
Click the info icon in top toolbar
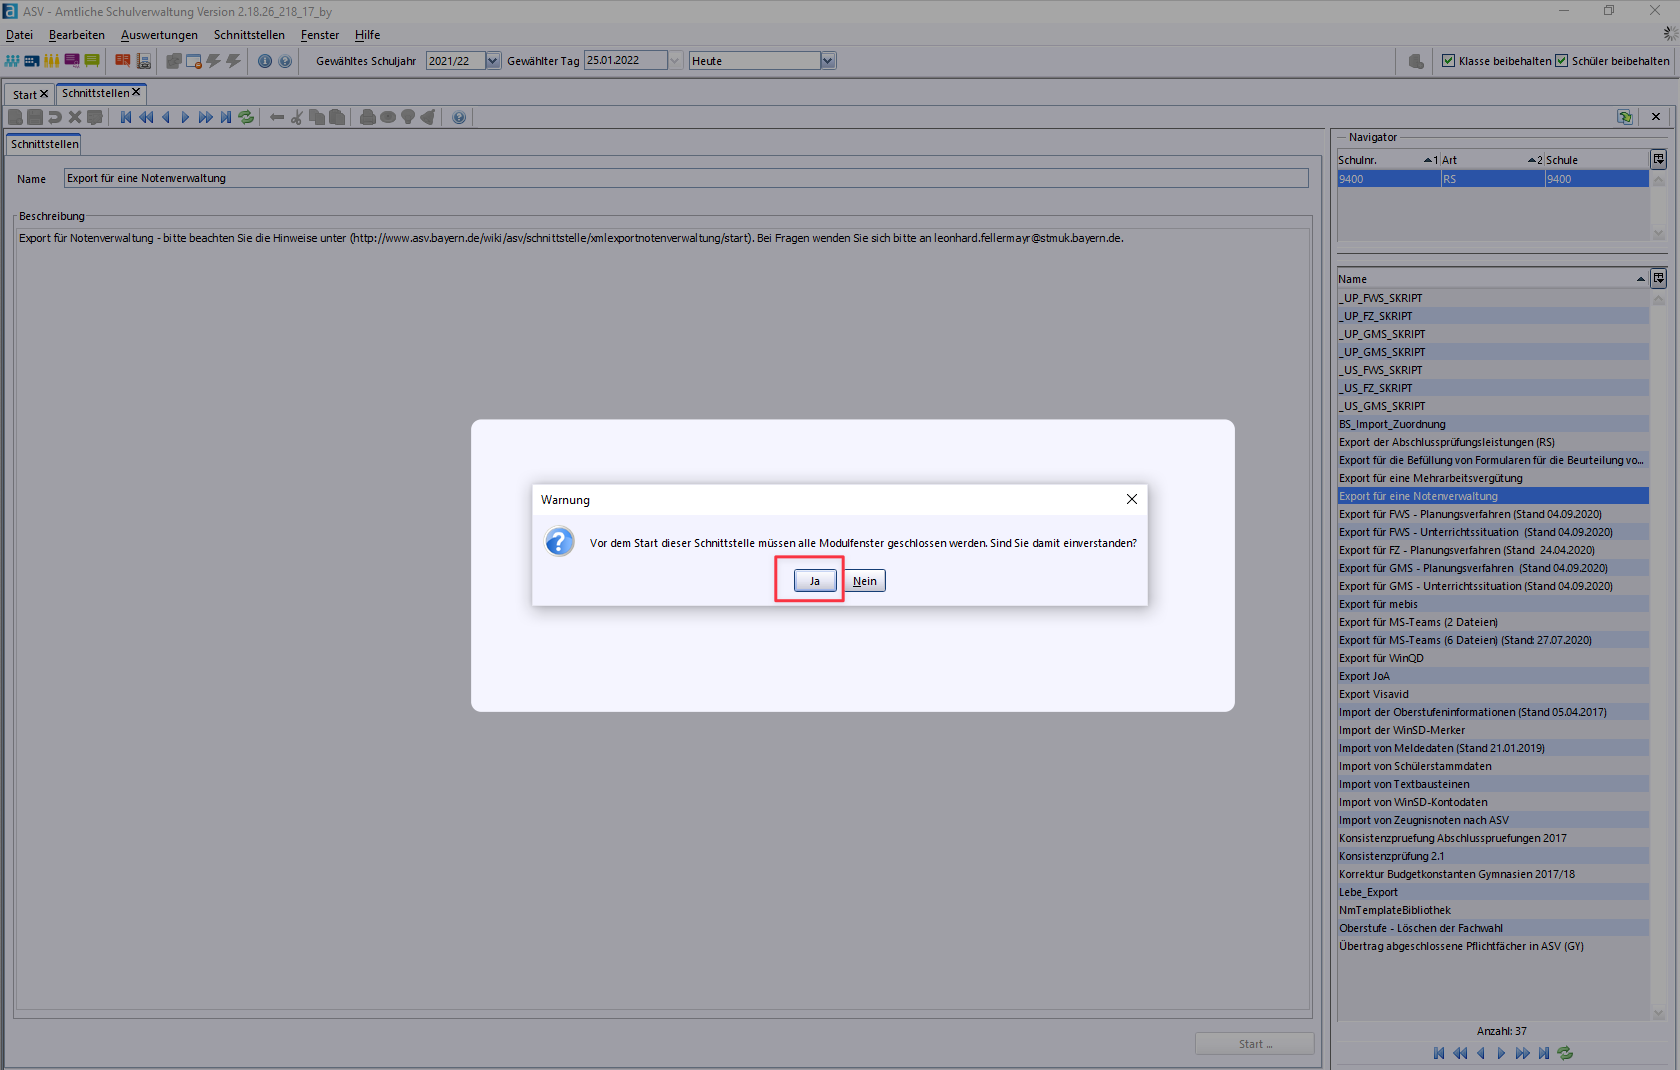coord(265,61)
